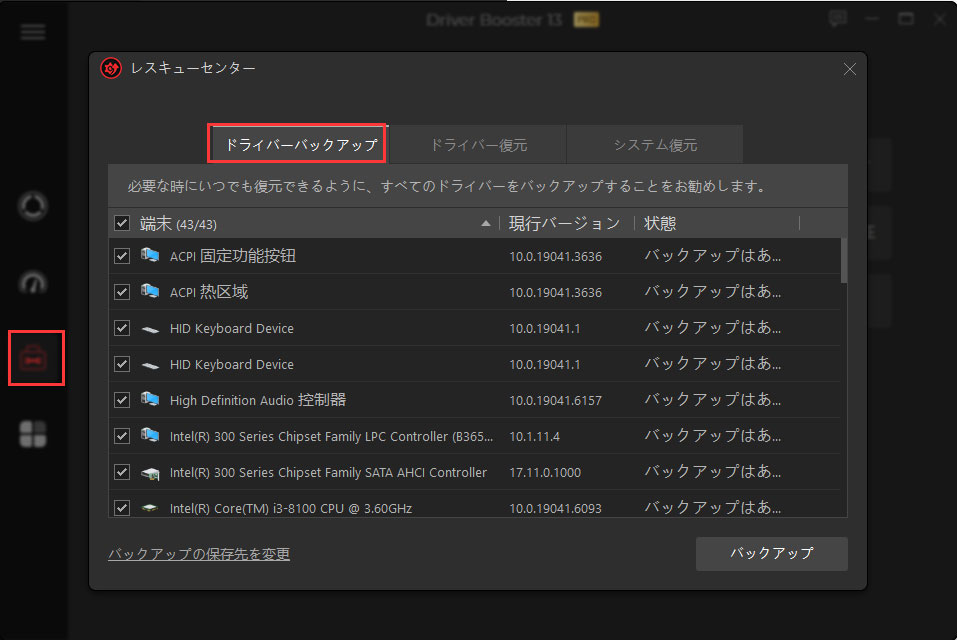Open the hamburger menu in the sidebar

33,32
